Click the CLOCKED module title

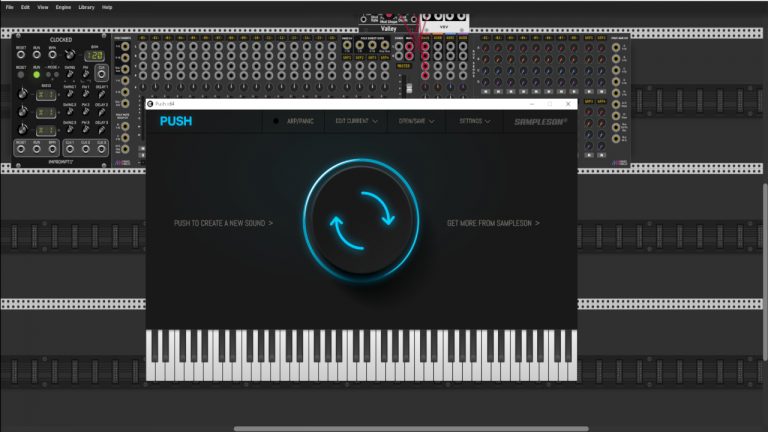[x=61, y=40]
